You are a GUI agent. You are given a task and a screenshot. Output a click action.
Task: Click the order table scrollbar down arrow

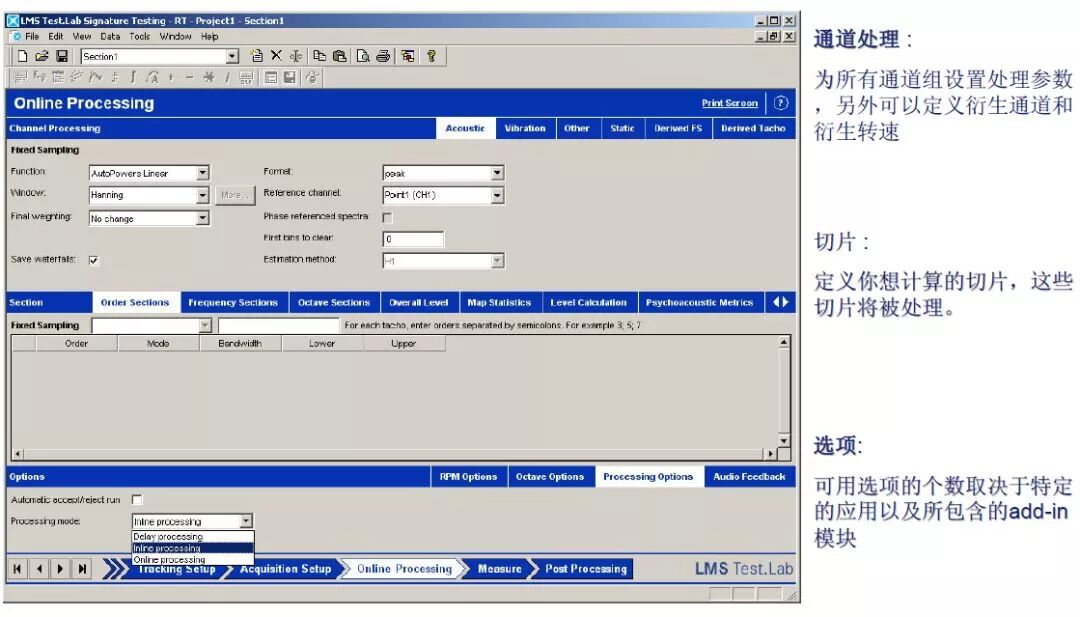pyautogui.click(x=783, y=439)
